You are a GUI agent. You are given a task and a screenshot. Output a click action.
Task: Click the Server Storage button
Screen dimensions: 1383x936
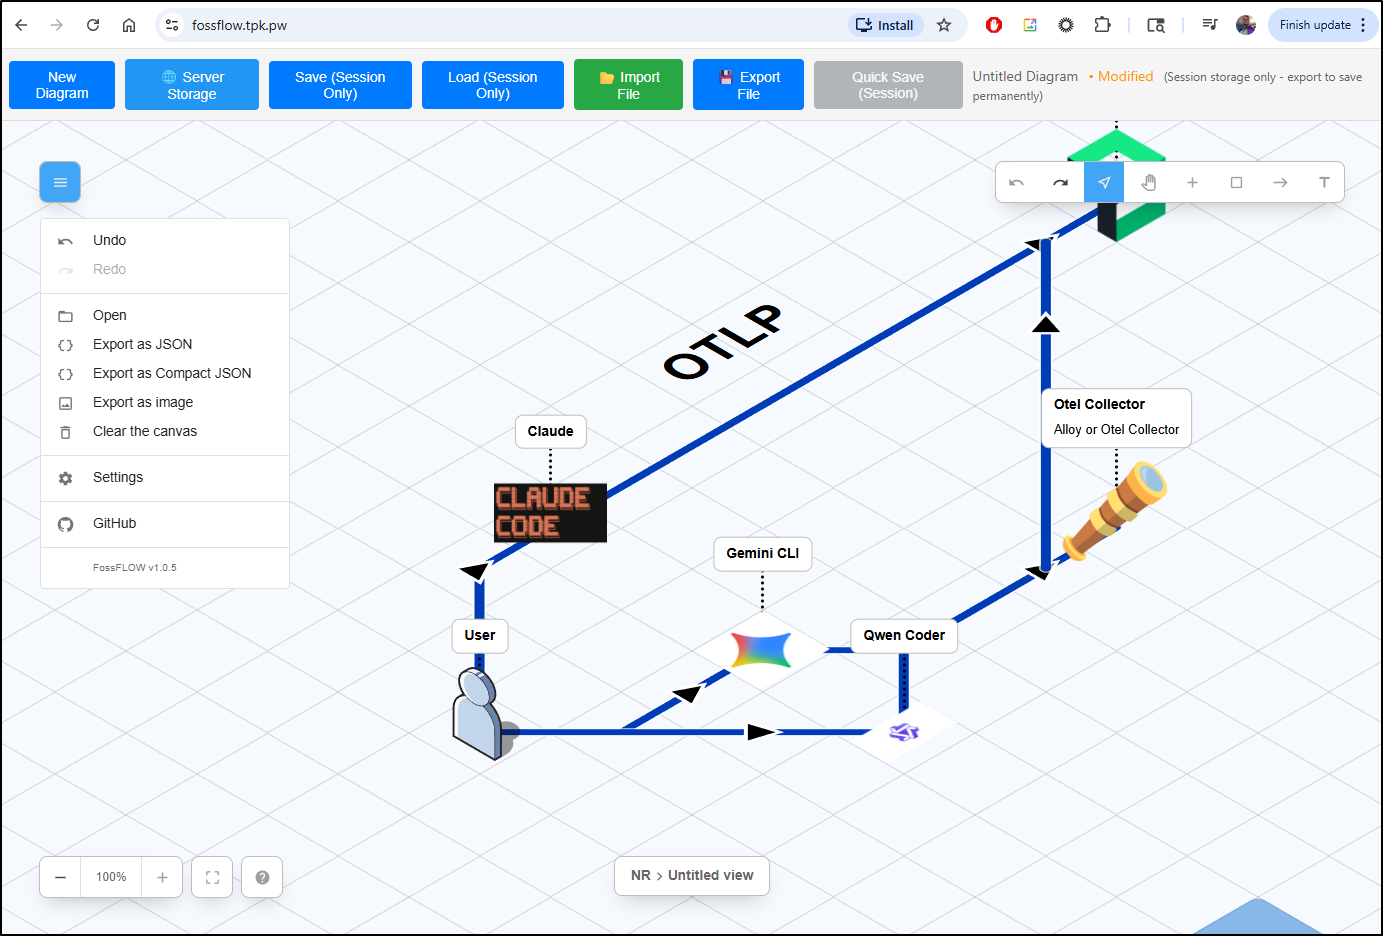192,85
